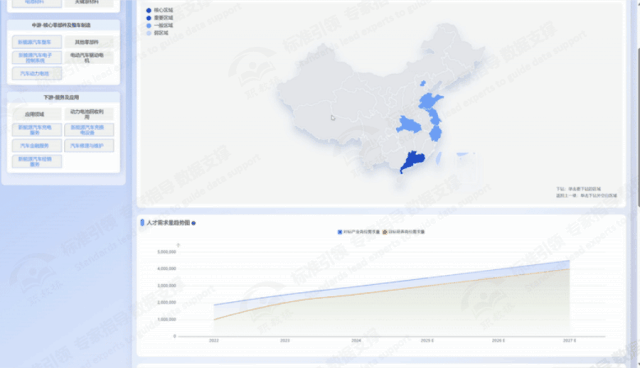
Task: Click the info dot beside 人才需求量趋势图 title
Action: [193, 223]
